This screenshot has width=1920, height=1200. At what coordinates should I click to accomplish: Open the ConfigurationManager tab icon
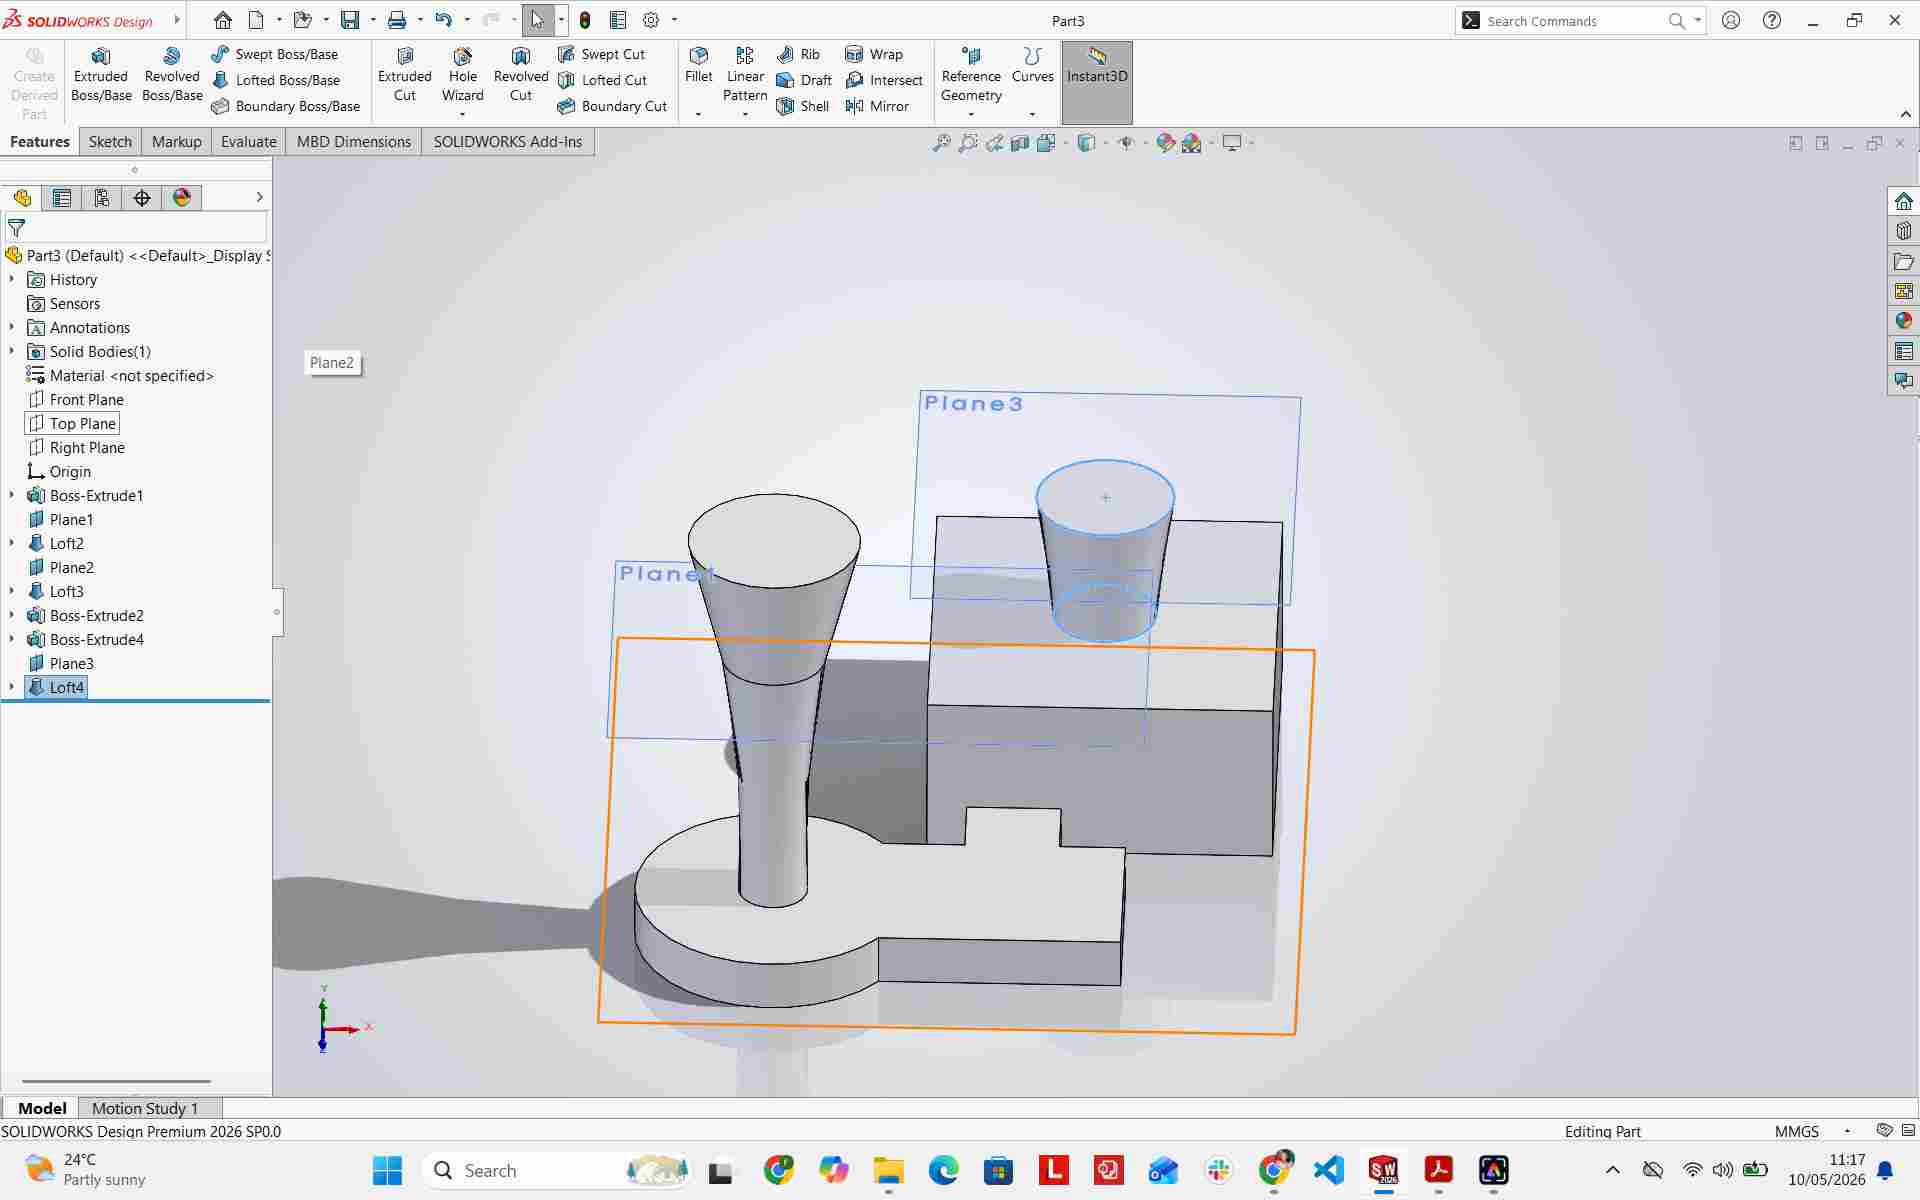click(x=102, y=198)
